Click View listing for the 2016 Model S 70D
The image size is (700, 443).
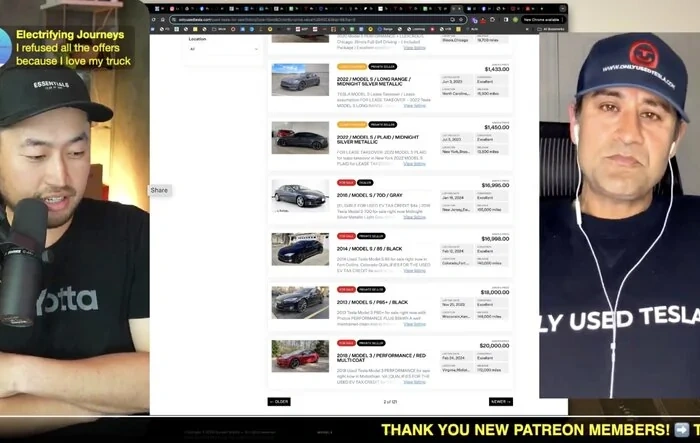414,217
